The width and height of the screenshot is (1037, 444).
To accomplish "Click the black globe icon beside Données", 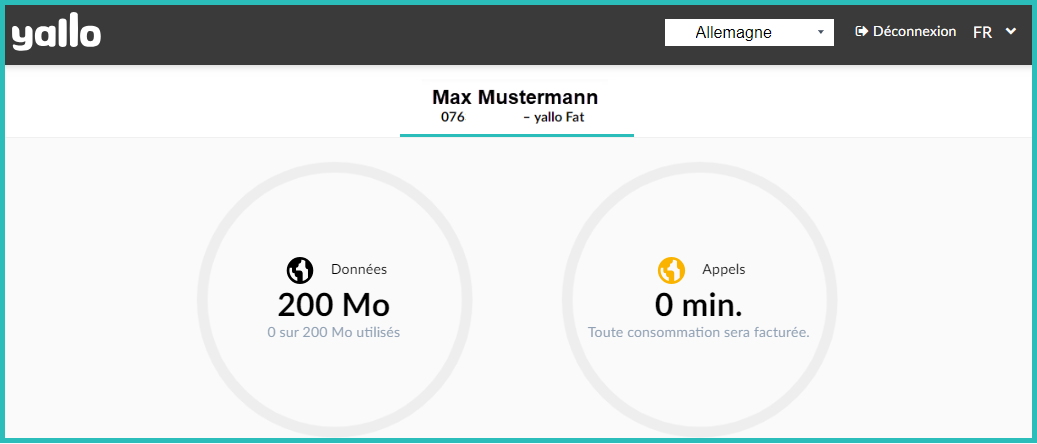I will click(x=300, y=270).
